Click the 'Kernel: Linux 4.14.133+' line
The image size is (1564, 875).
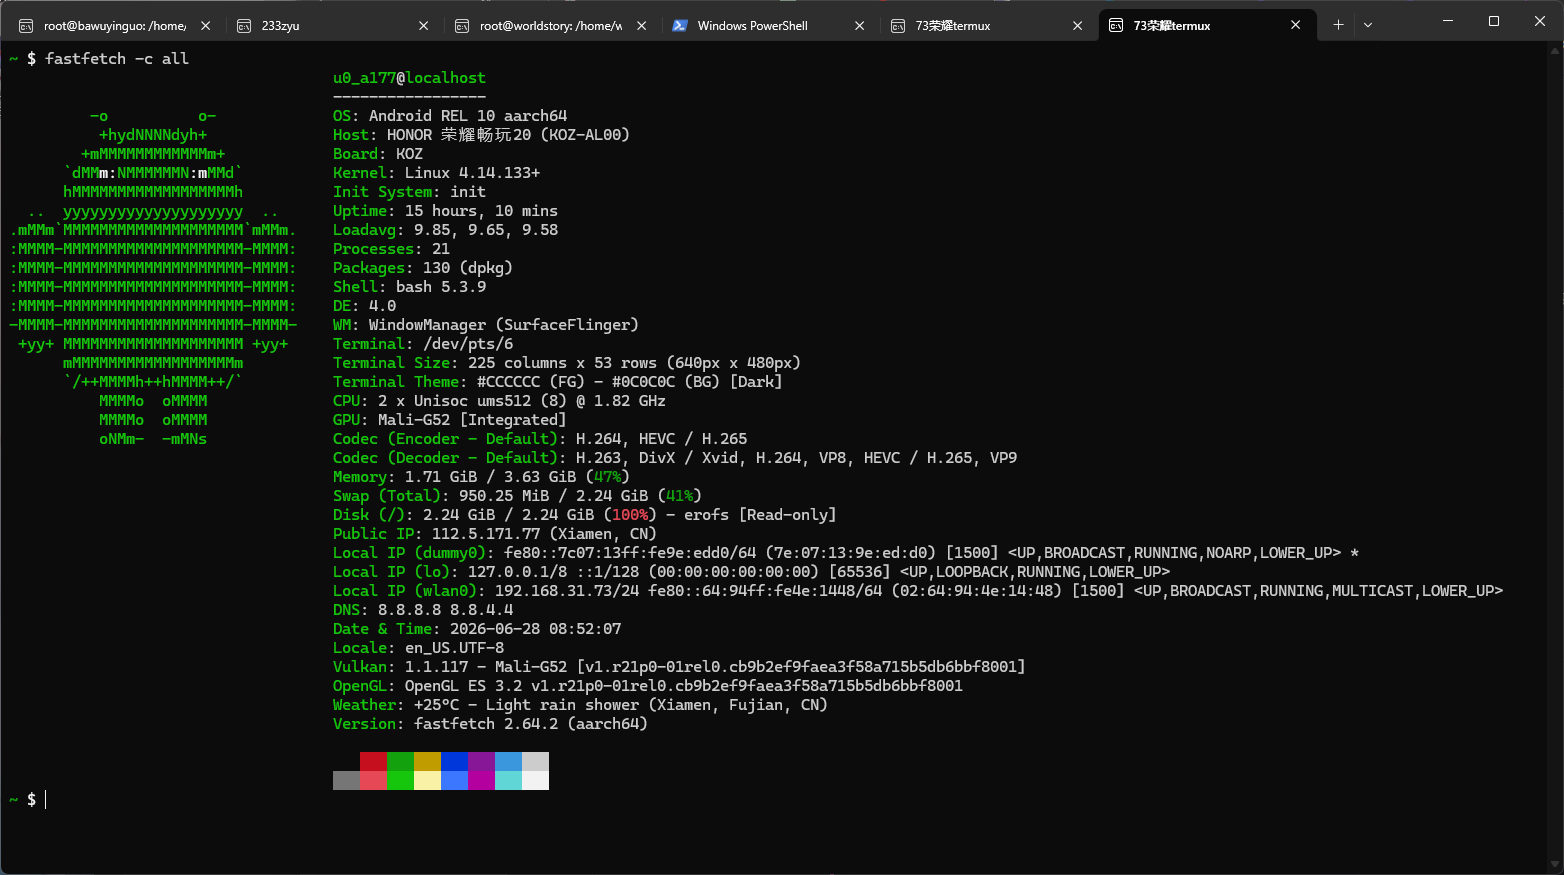(436, 173)
